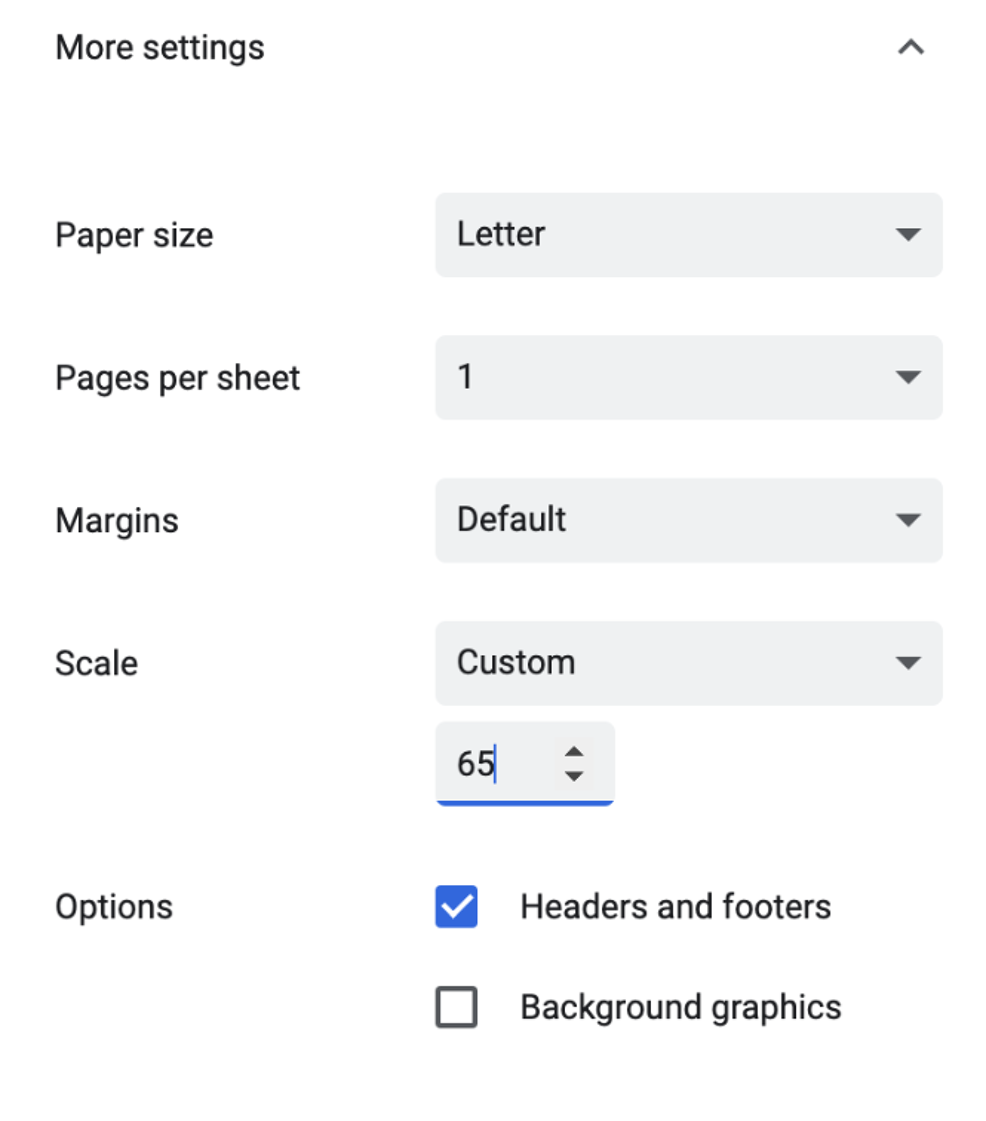Open the Scale Custom dropdown
Image resolution: width=986 pixels, height=1121 pixels.
689,663
